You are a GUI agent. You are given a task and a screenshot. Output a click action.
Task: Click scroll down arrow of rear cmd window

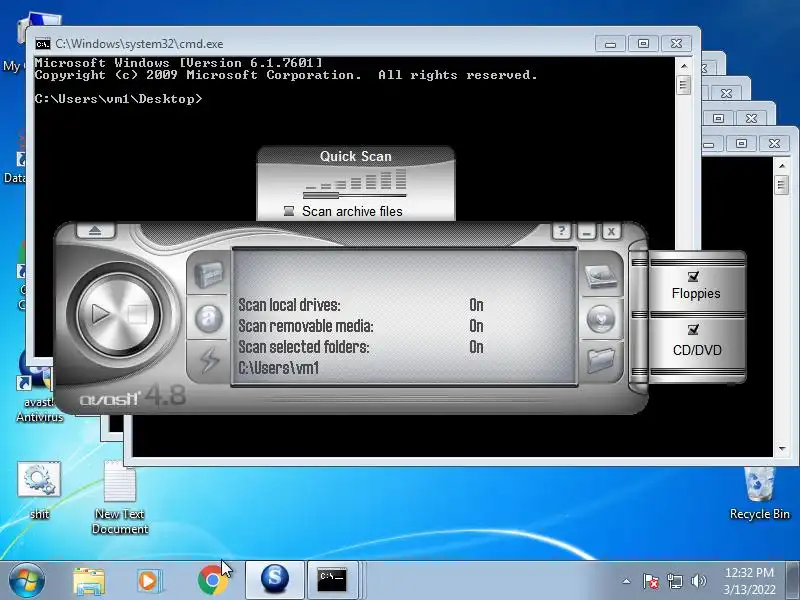click(x=782, y=448)
